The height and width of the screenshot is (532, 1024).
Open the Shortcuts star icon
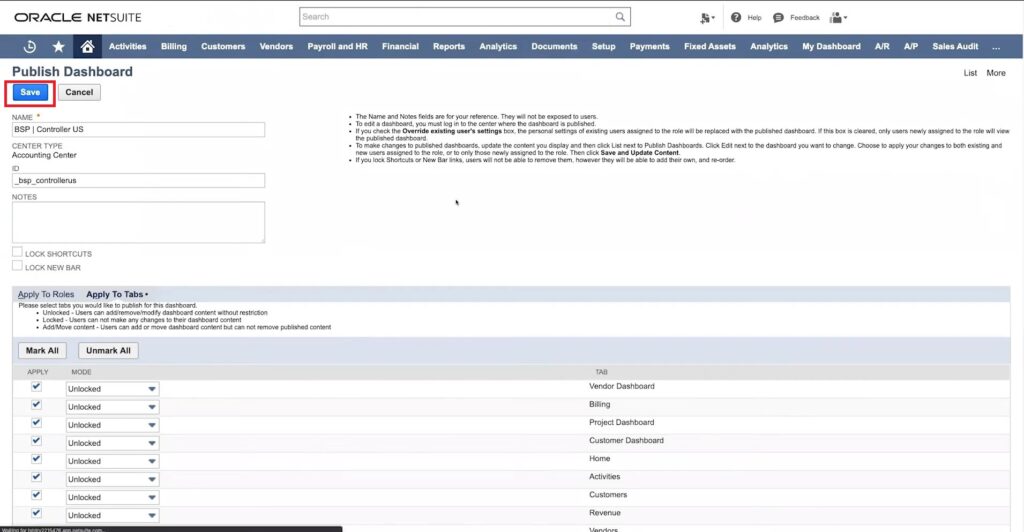pyautogui.click(x=59, y=46)
